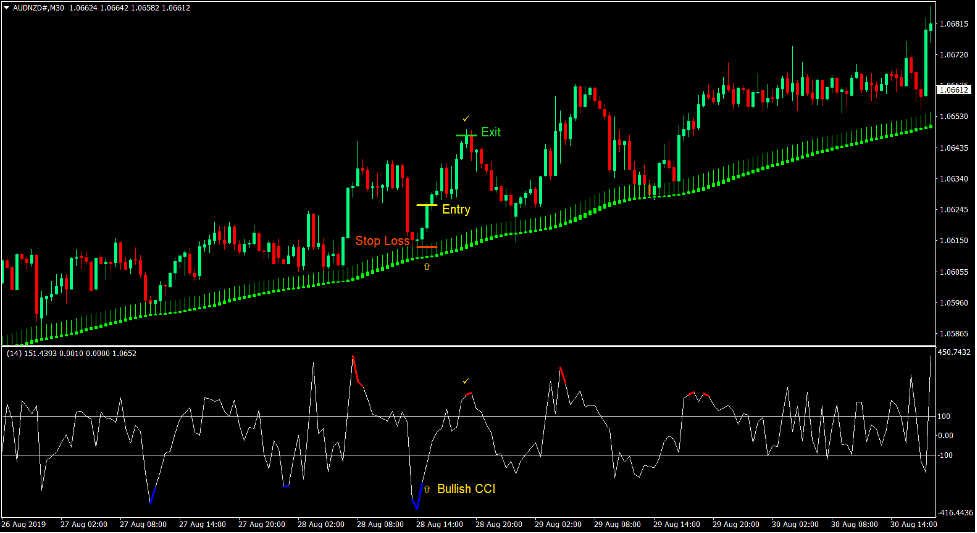Click the yellow Entry level line marker
This screenshot has width=977, height=533.
426,204
